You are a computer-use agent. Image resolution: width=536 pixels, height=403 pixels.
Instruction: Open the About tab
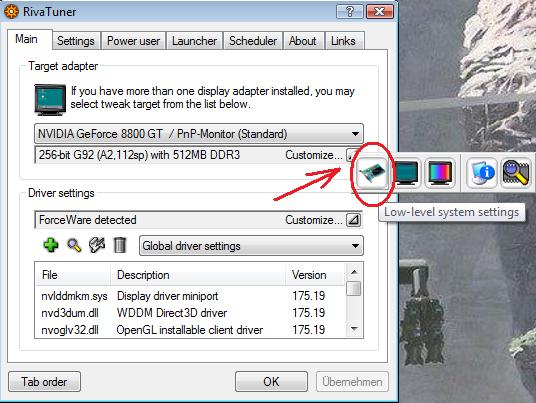303,41
